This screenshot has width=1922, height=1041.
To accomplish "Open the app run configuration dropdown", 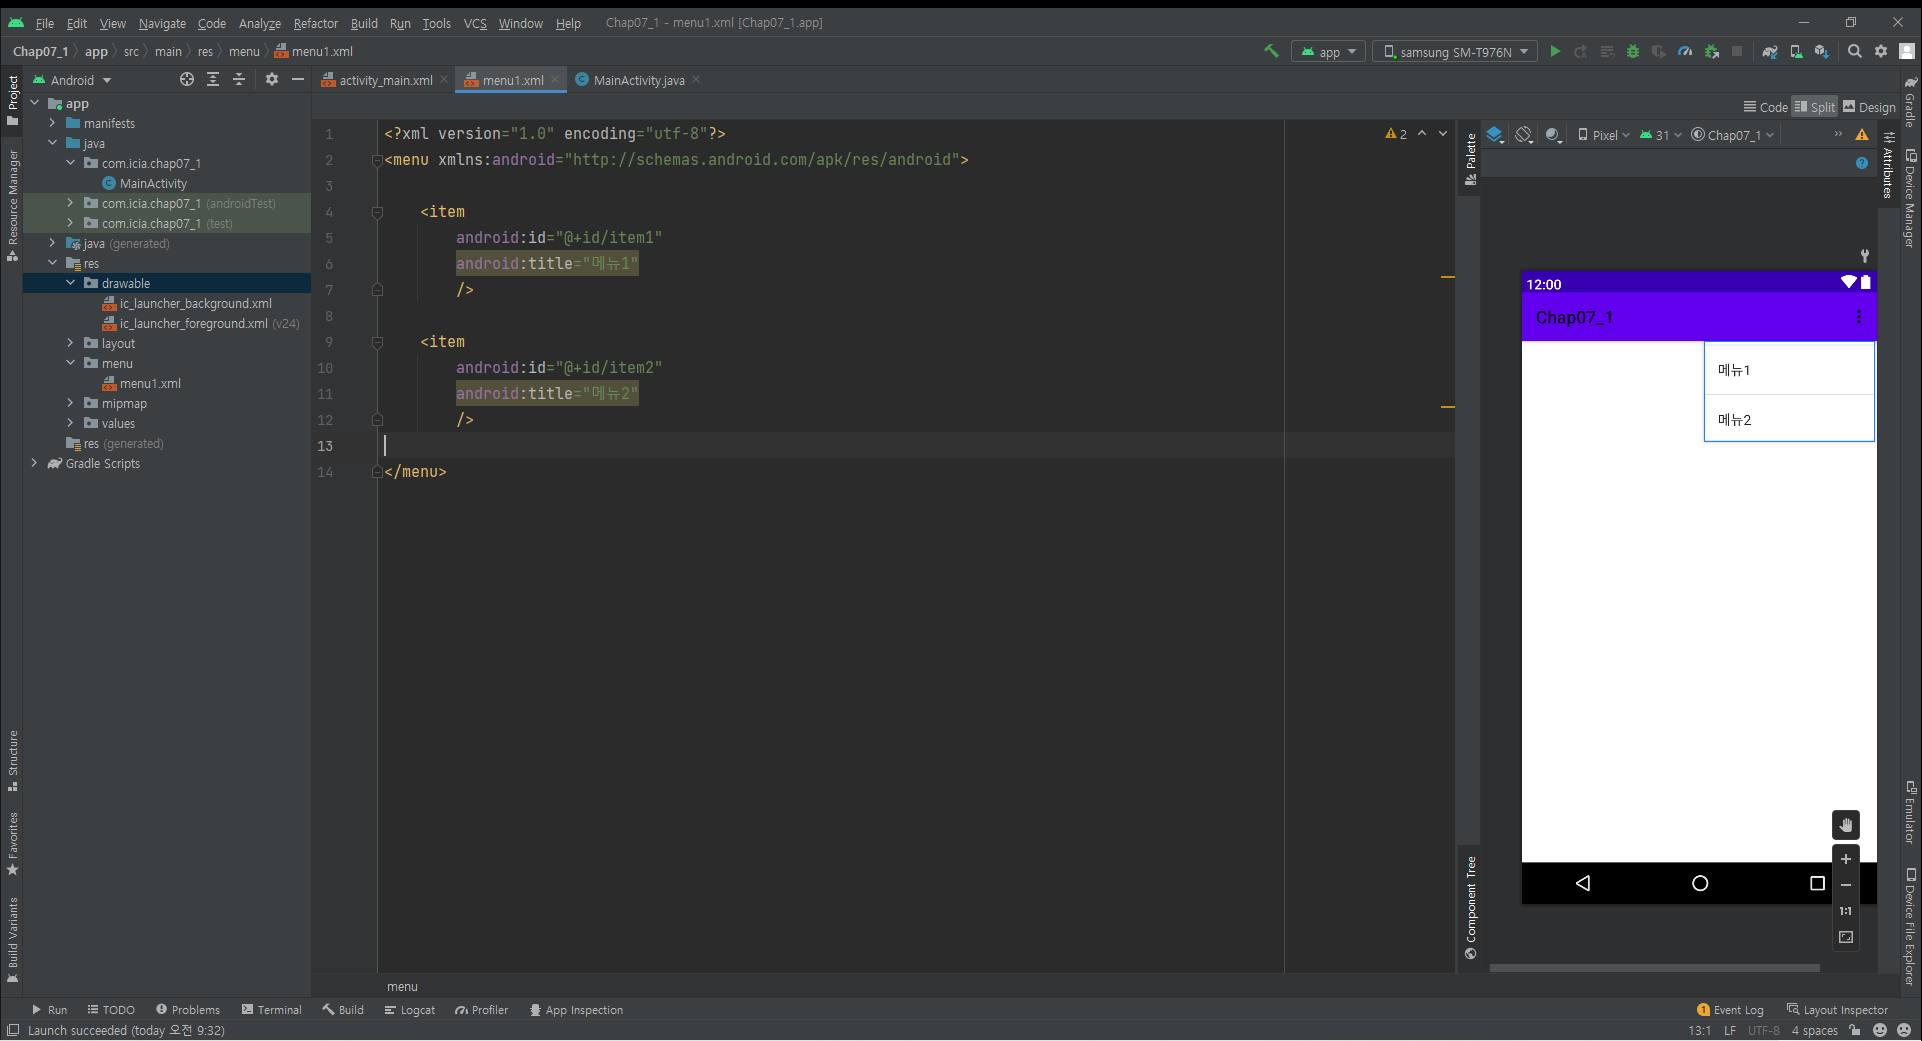I will (x=1328, y=52).
